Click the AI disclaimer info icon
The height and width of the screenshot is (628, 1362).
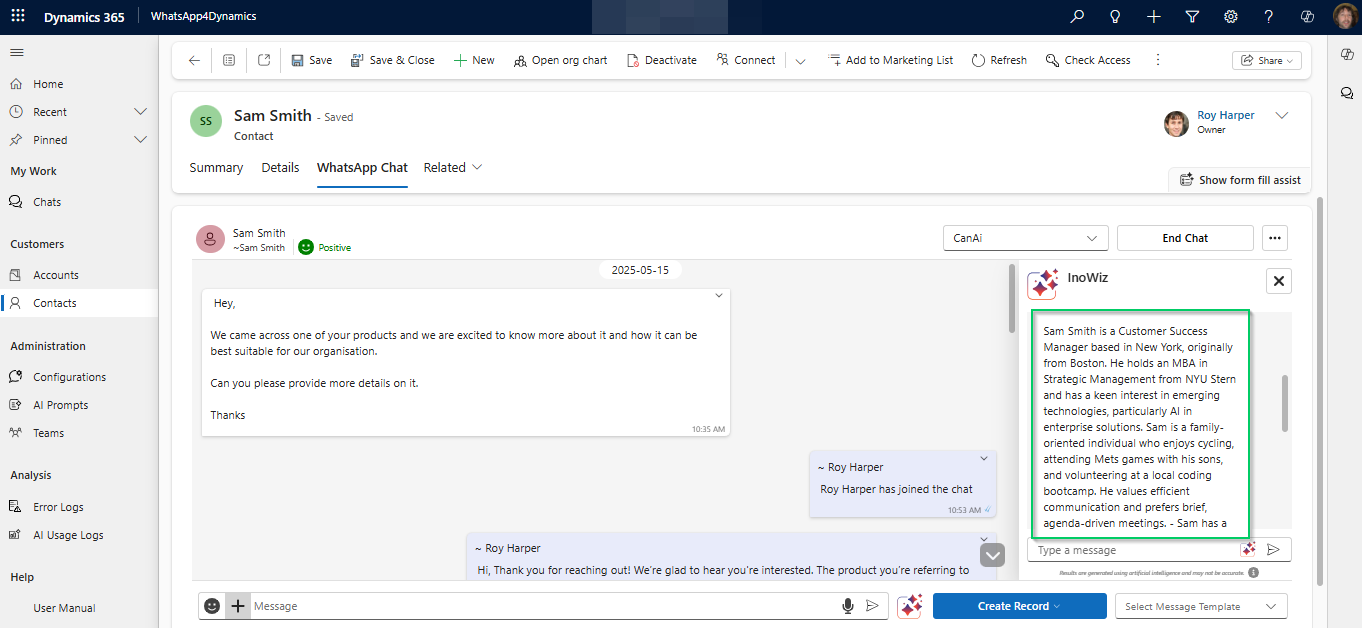pyautogui.click(x=1253, y=573)
